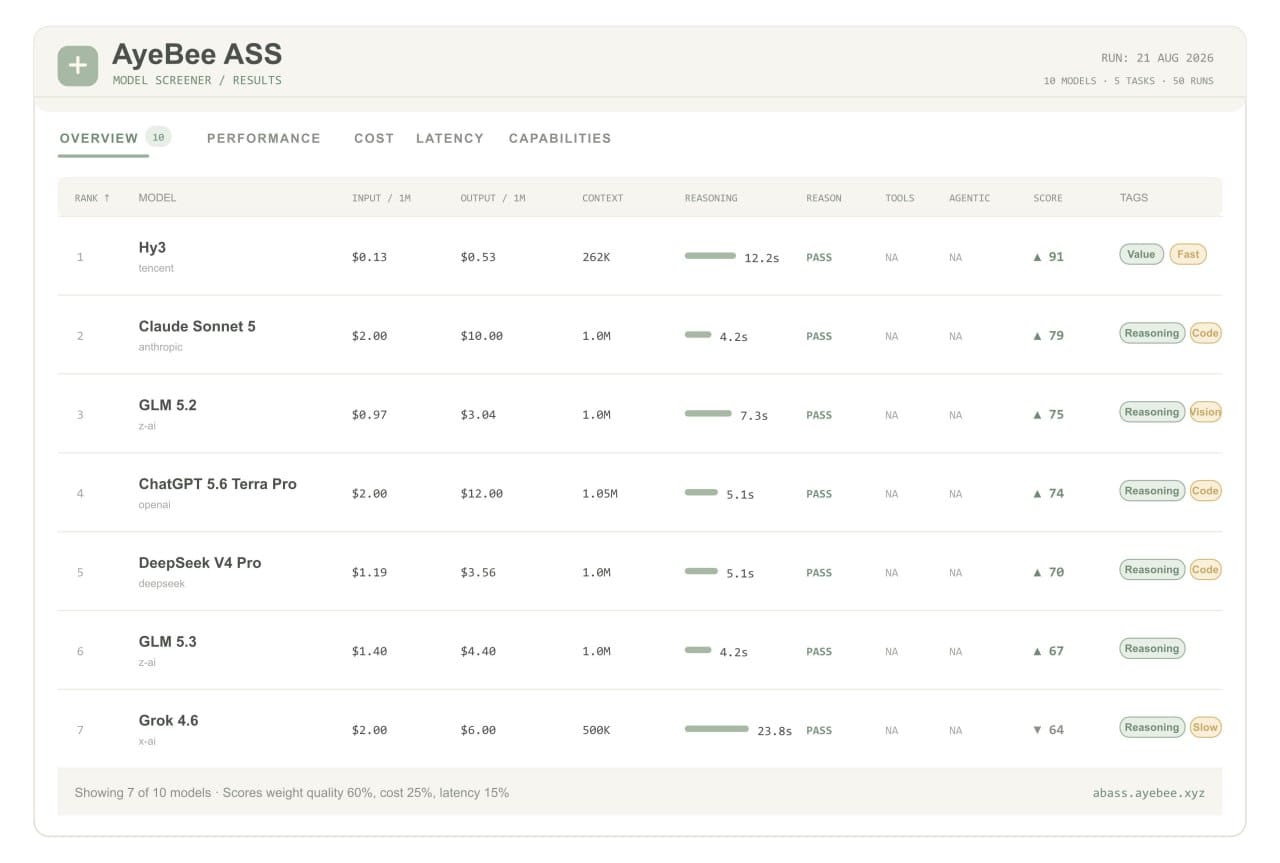Click the Slow tag on Grok 4.6
1280x863 pixels.
[x=1205, y=727]
